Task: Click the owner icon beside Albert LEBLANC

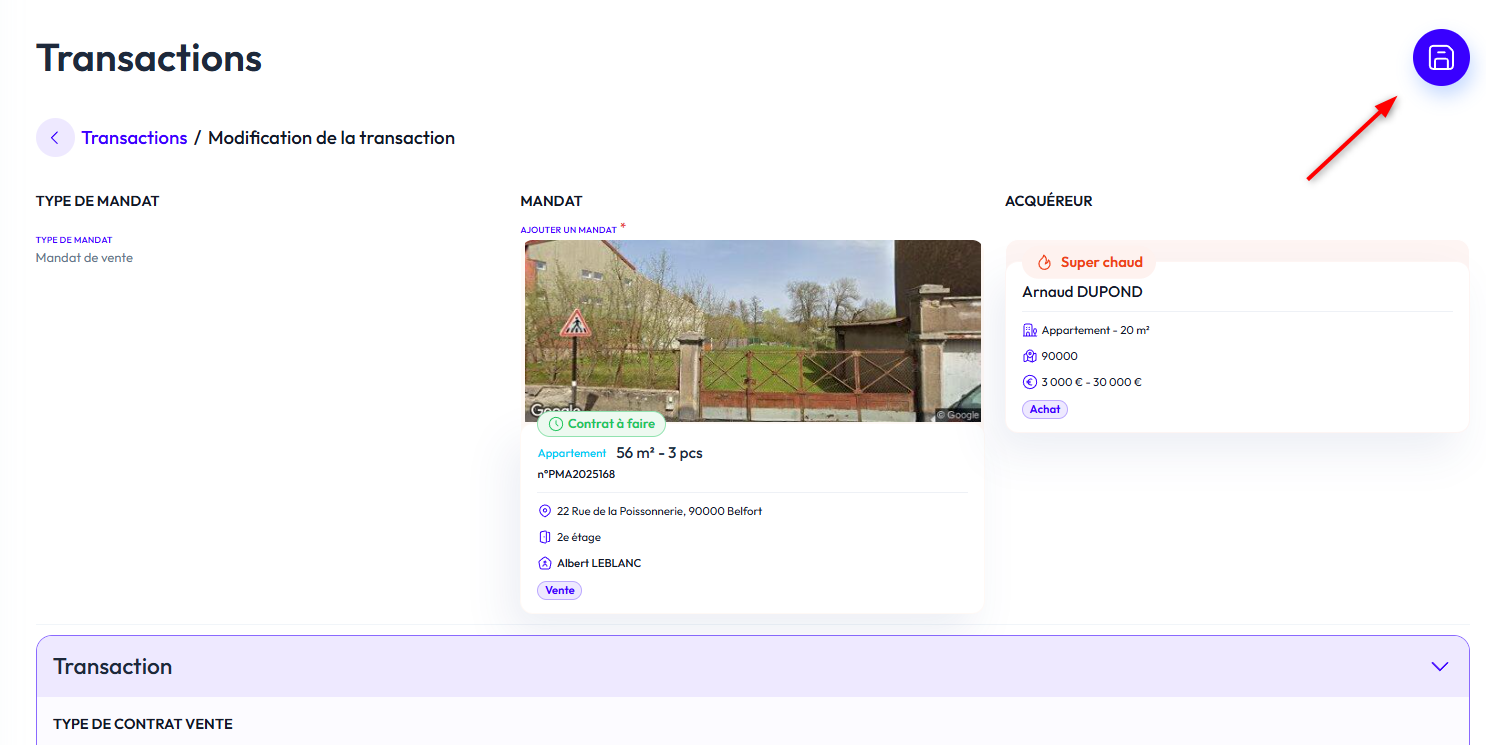Action: tap(545, 563)
